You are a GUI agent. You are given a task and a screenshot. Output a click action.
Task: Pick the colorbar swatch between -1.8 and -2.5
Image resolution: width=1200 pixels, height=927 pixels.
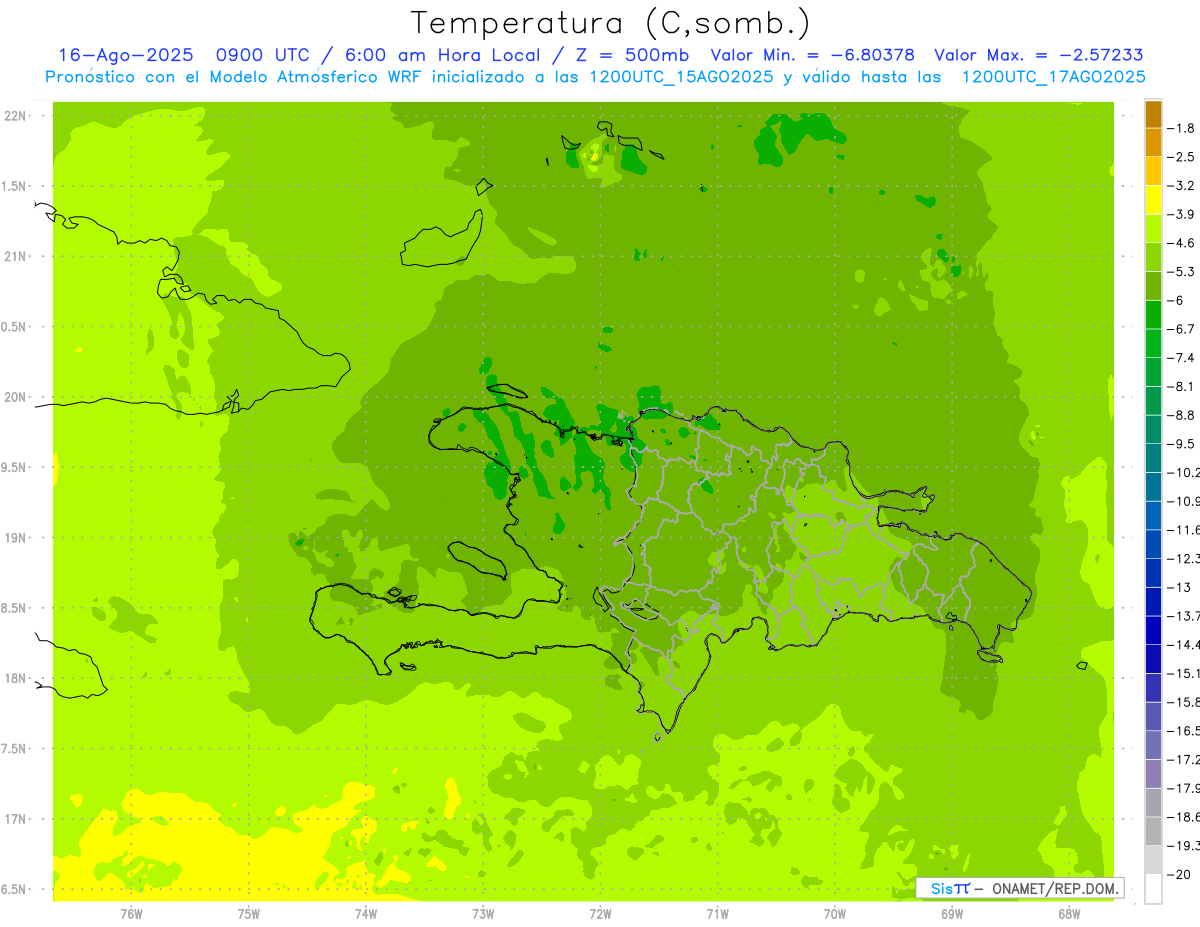coord(1153,142)
